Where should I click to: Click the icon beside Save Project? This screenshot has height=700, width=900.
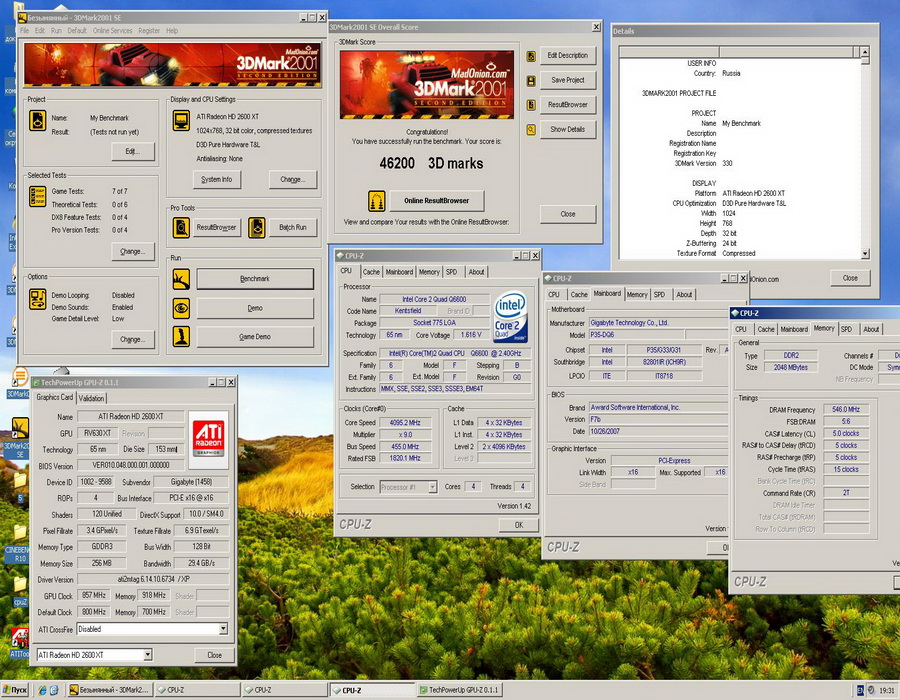tap(531, 81)
